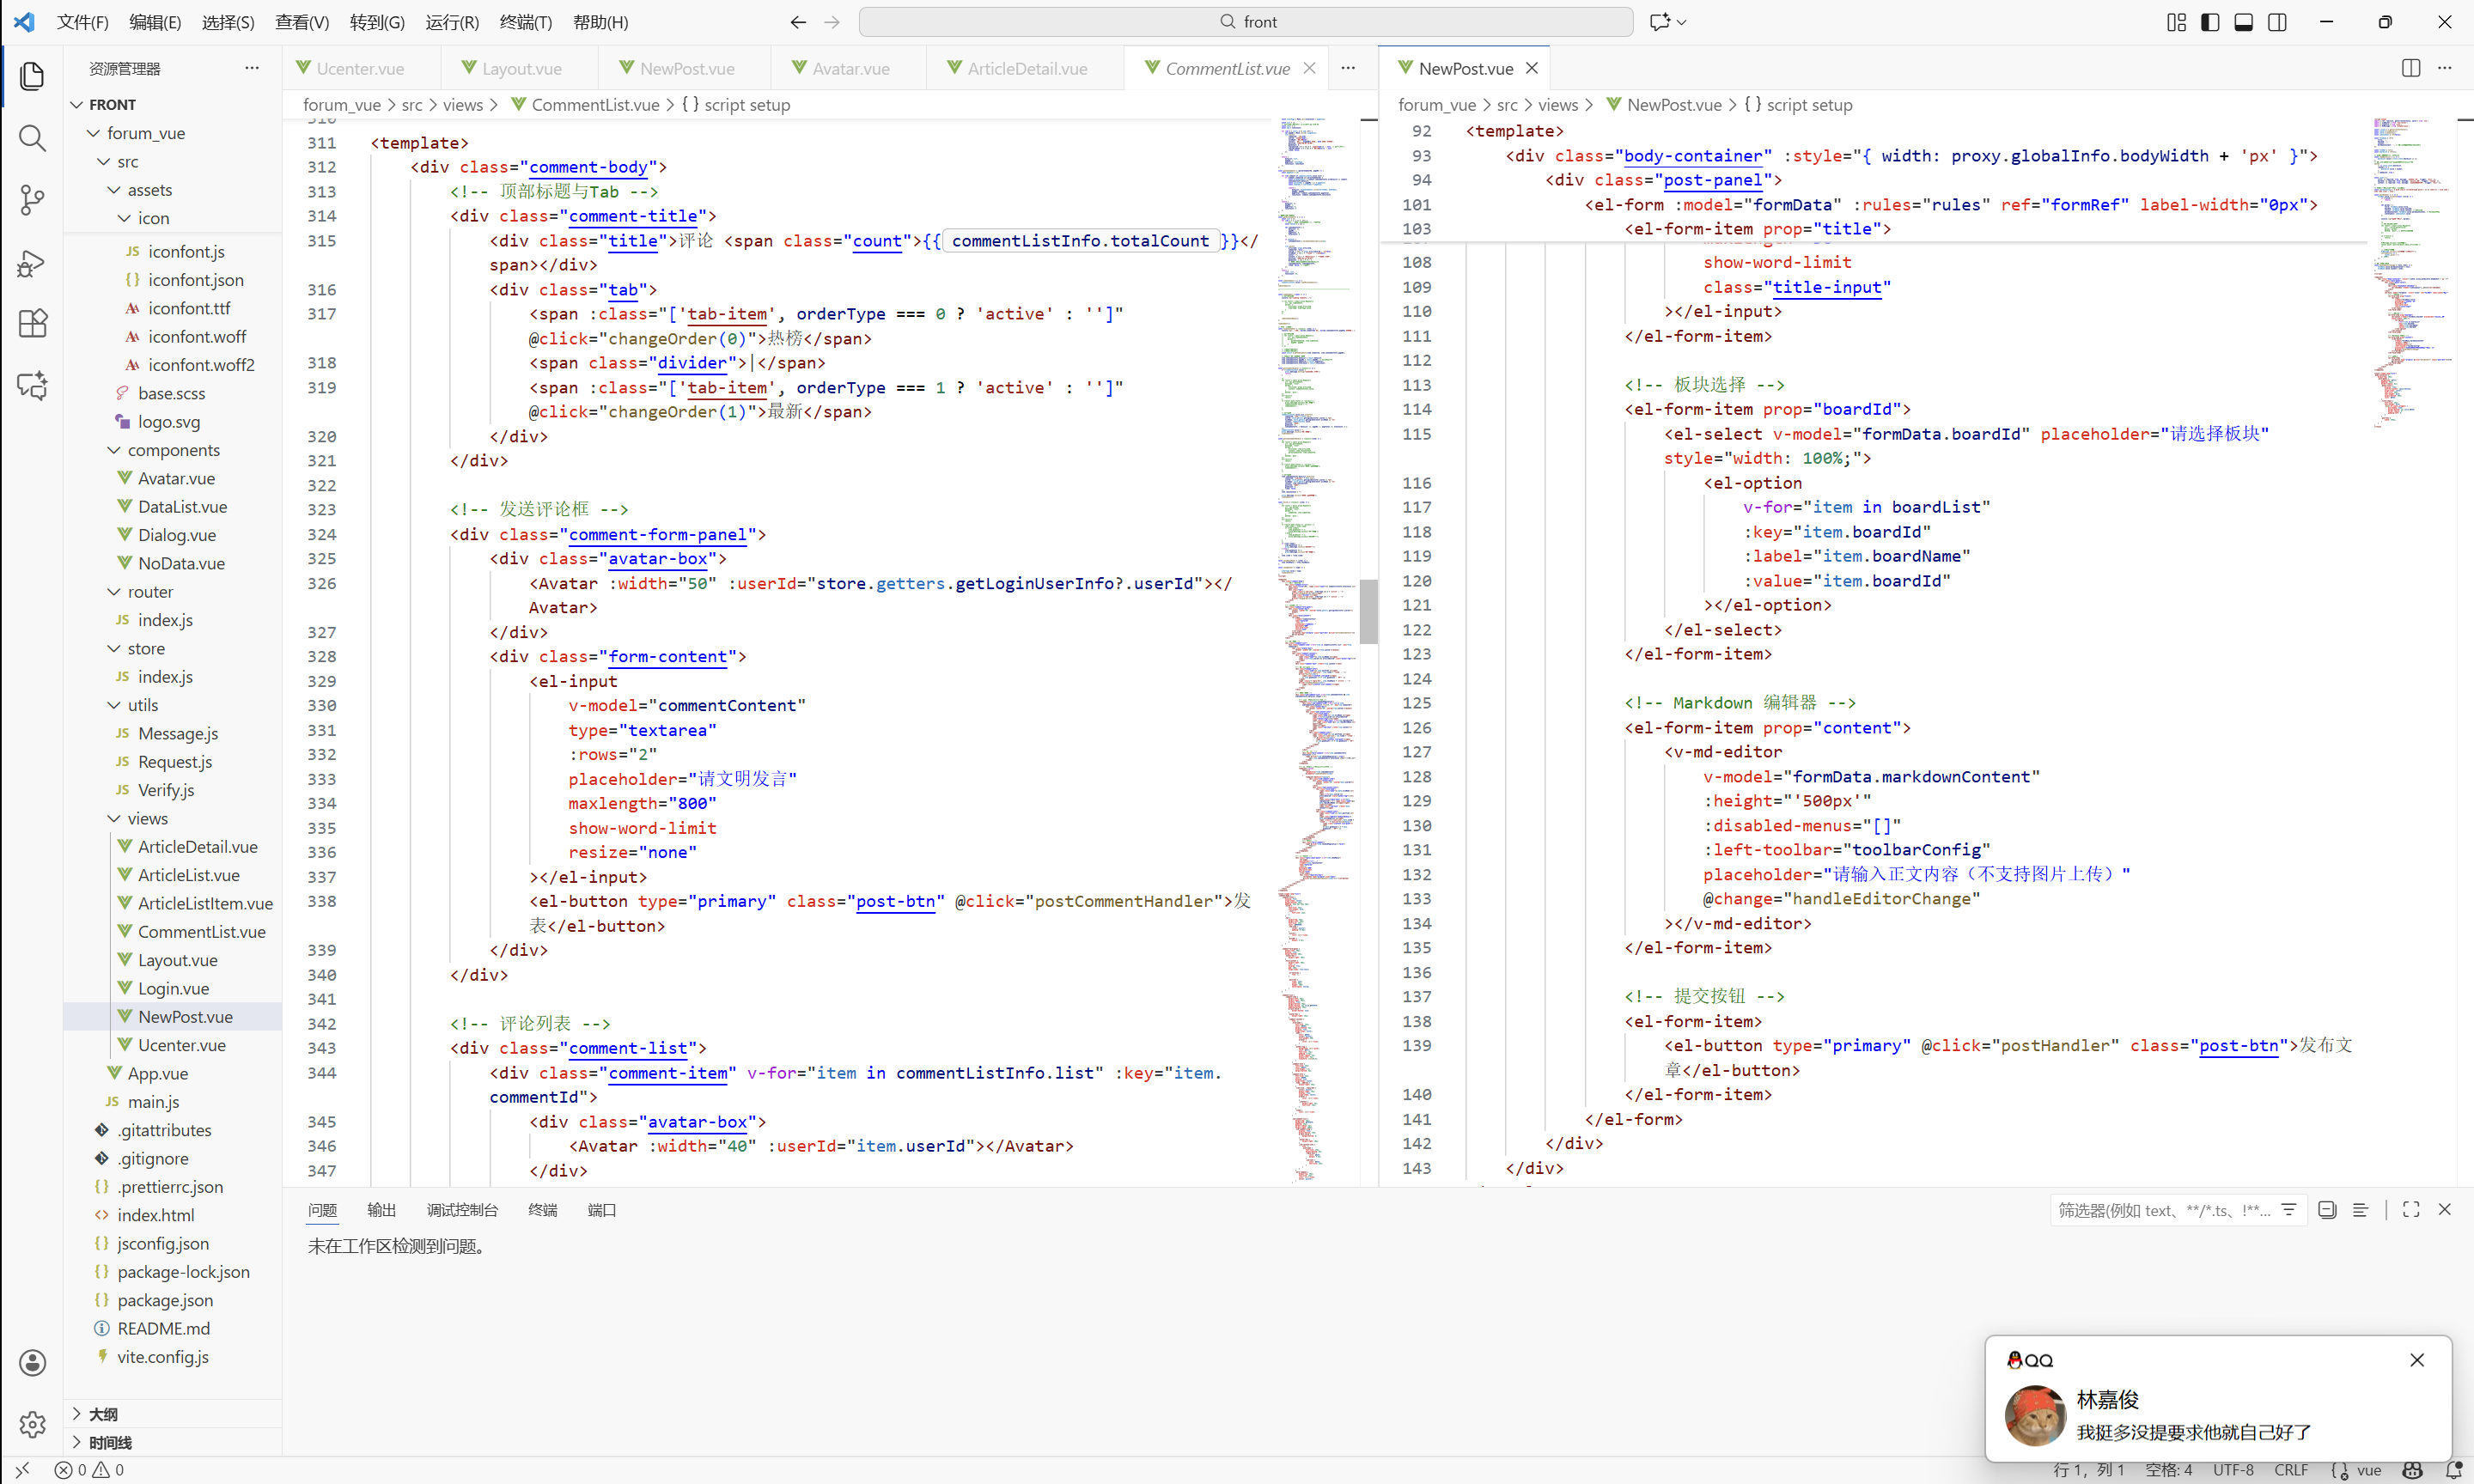Click the left editor vertical scrollbar thumb
Image resolution: width=2474 pixels, height=1484 pixels.
(1368, 611)
